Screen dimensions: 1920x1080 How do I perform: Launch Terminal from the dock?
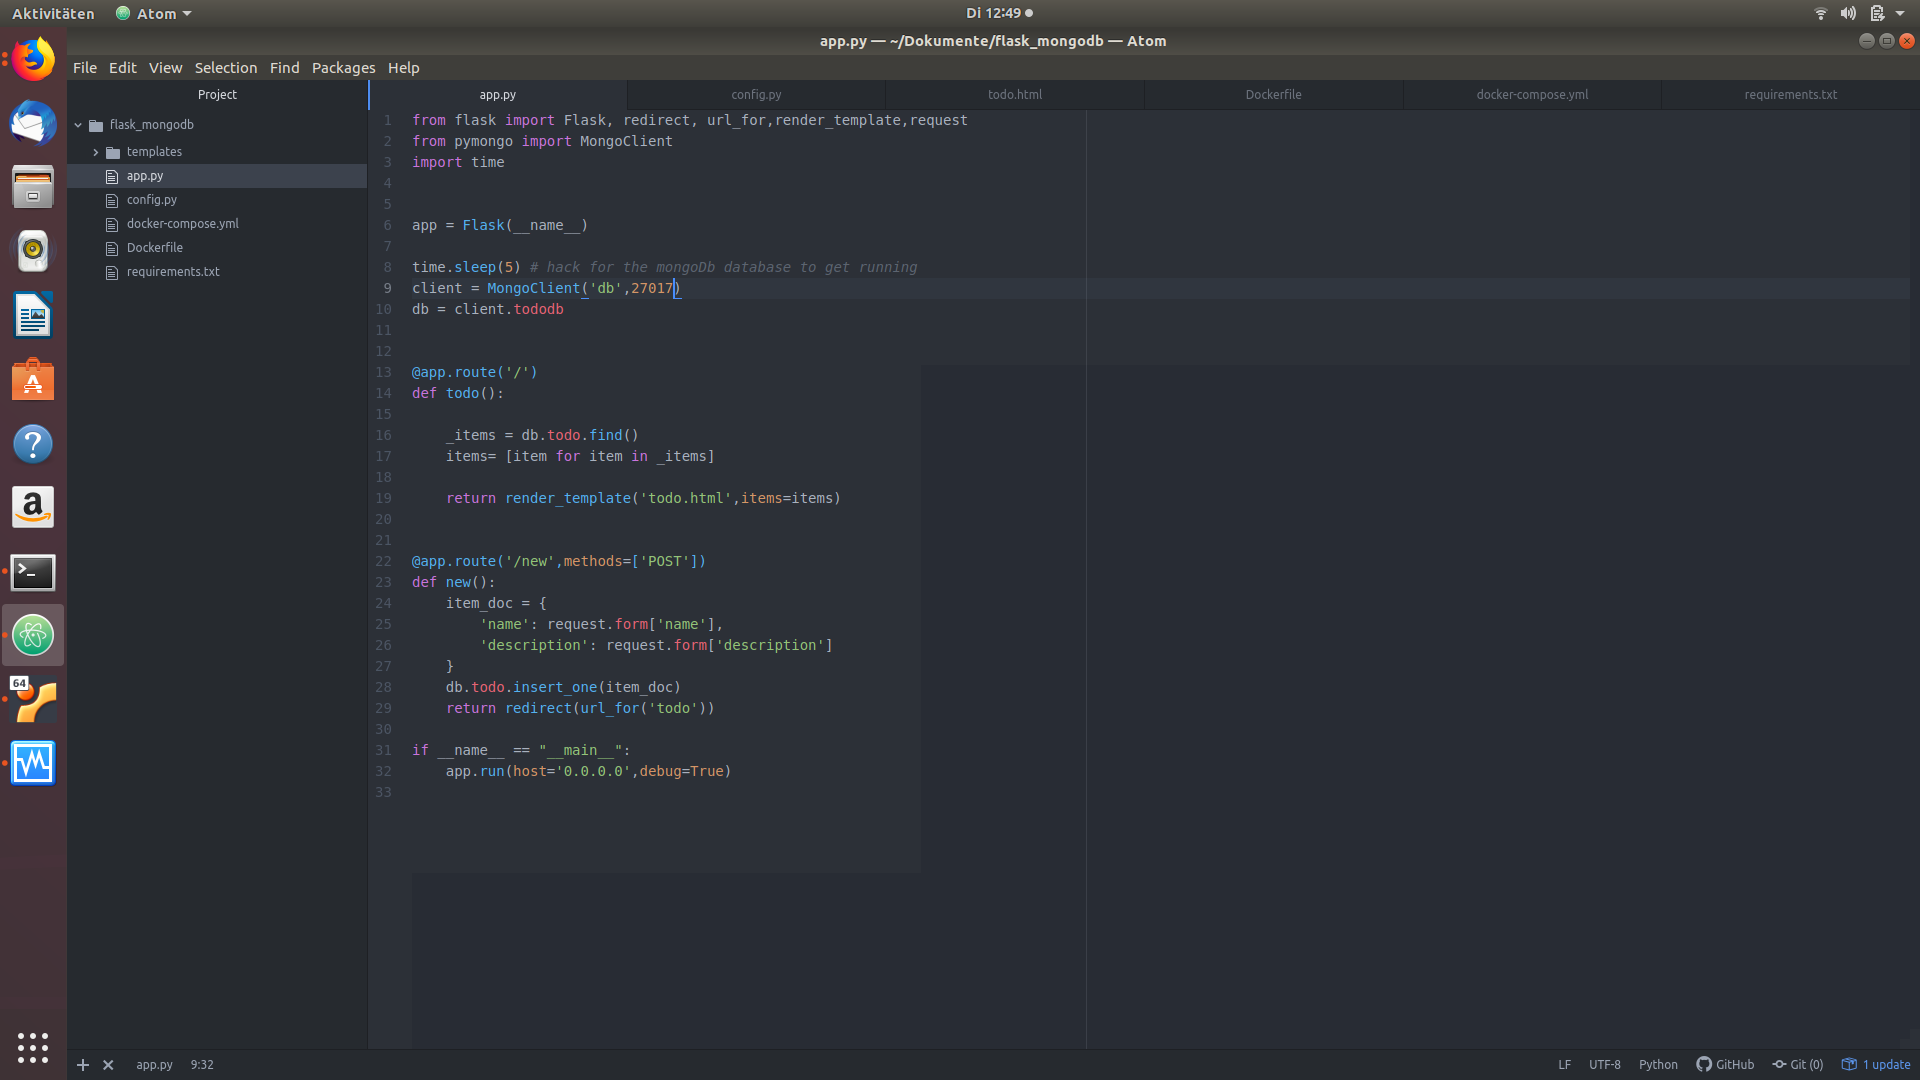[x=33, y=572]
